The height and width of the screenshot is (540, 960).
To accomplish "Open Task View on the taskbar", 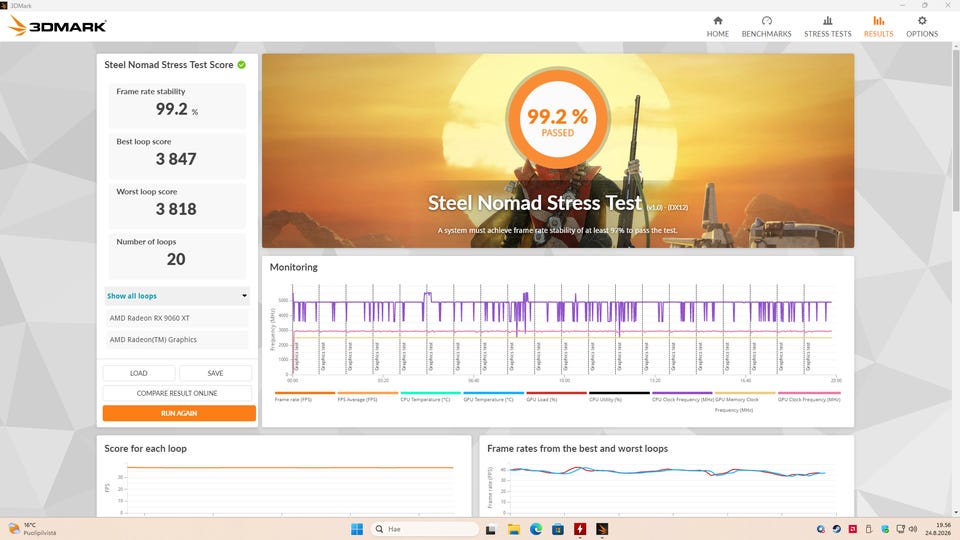I will click(490, 529).
